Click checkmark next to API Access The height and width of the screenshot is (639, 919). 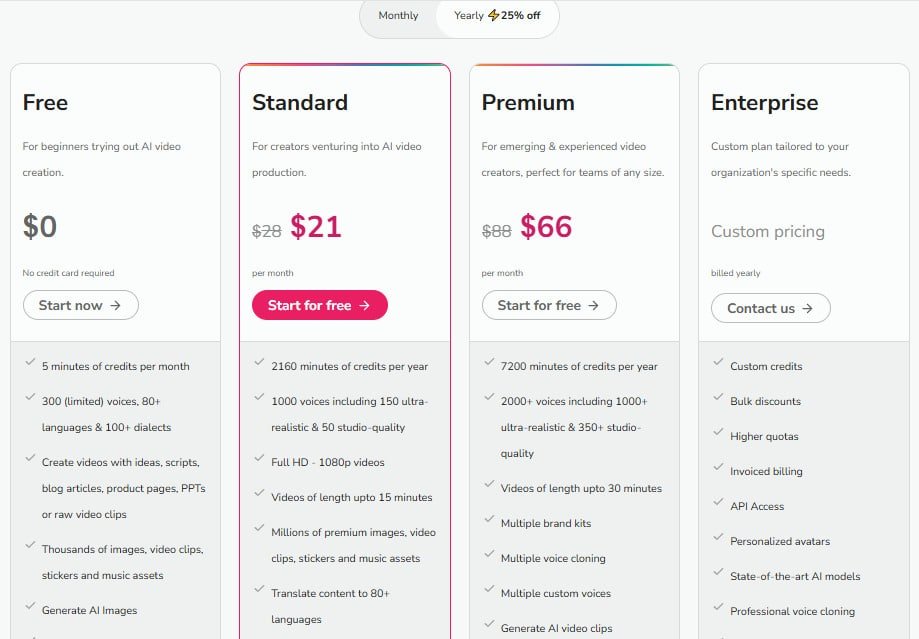(718, 502)
